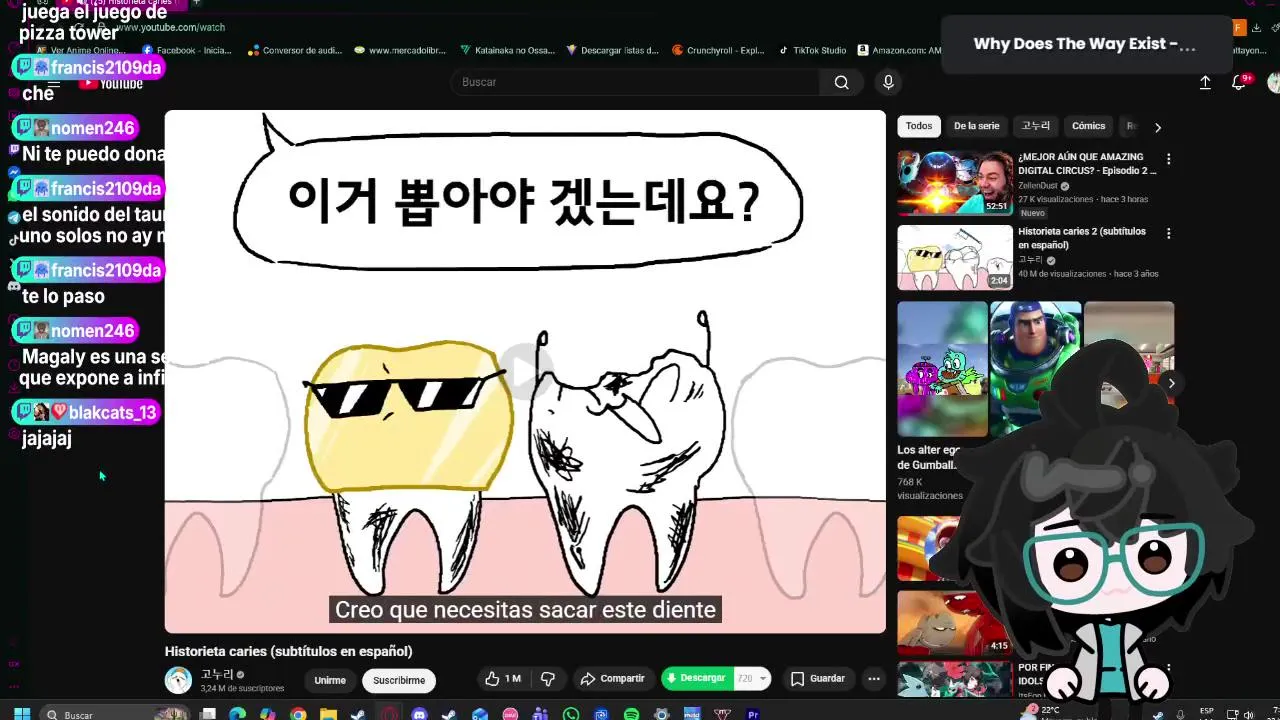The height and width of the screenshot is (720, 1280).
Task: Click the YouTube logo to go home
Action: click(111, 84)
